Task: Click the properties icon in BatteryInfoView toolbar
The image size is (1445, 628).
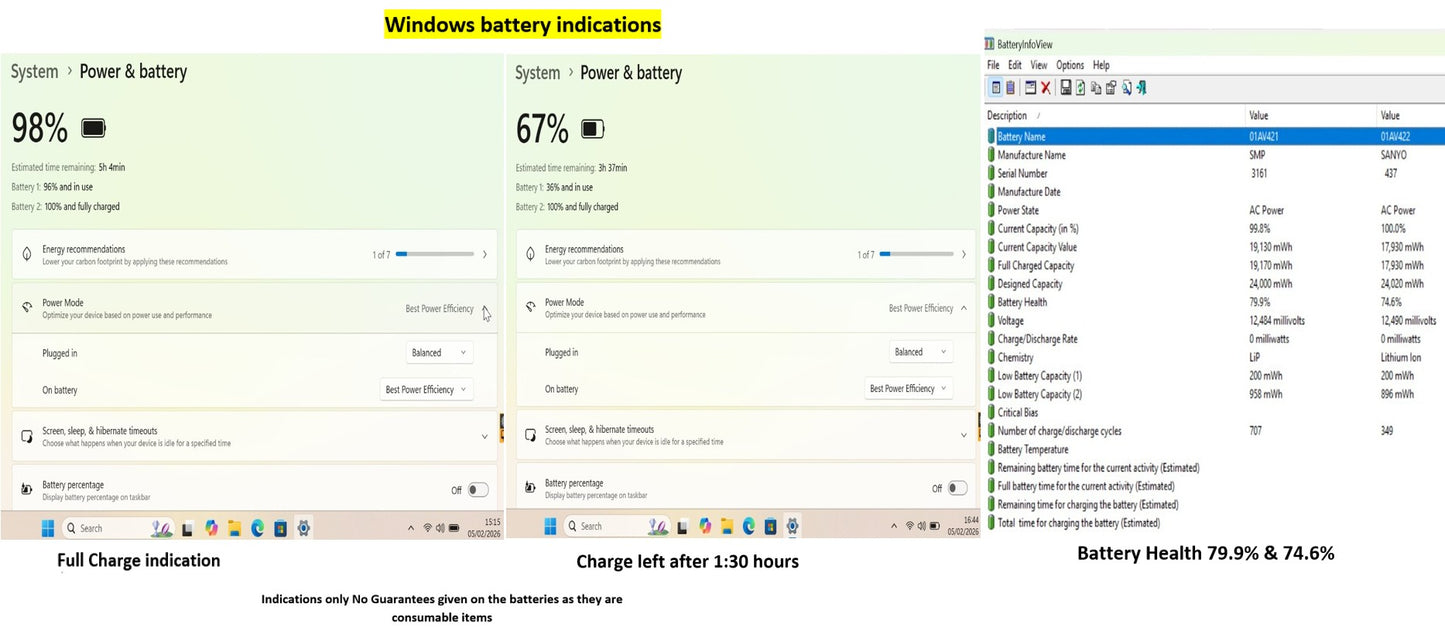Action: 1110,88
